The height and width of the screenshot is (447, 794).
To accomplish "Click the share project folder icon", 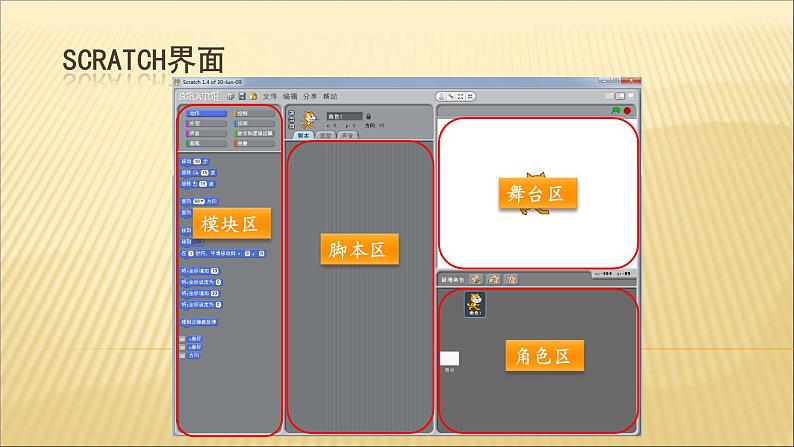I will point(253,96).
